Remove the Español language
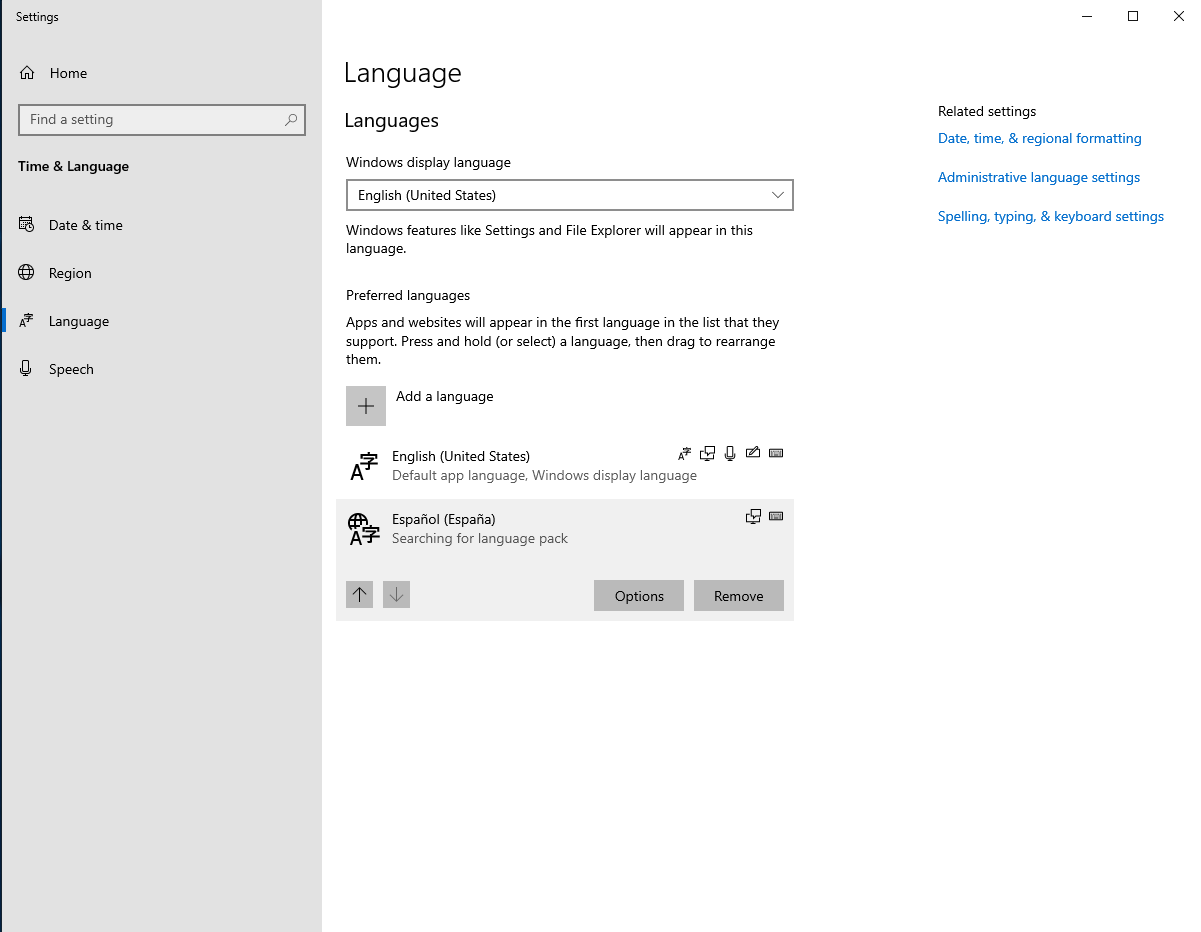The height and width of the screenshot is (932, 1201). (x=739, y=596)
